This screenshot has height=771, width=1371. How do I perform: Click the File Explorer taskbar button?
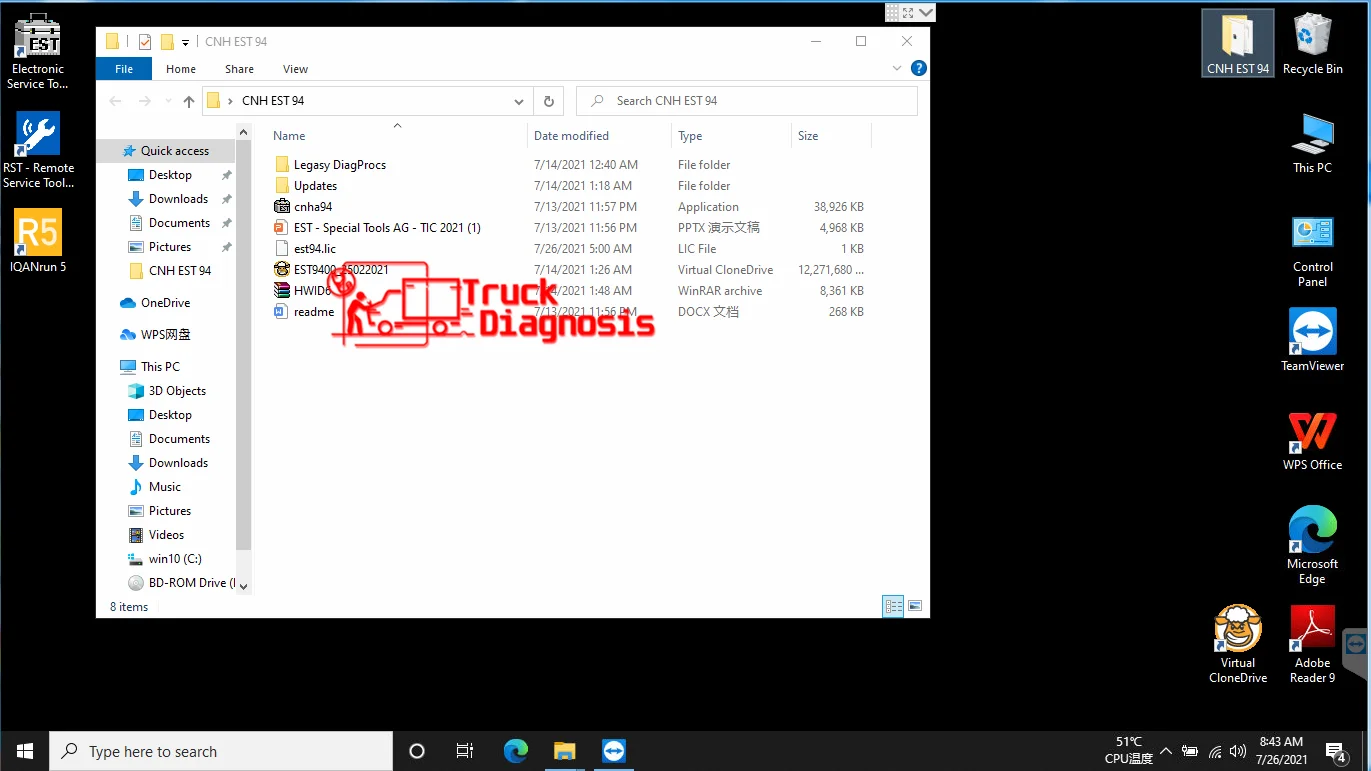click(x=565, y=751)
